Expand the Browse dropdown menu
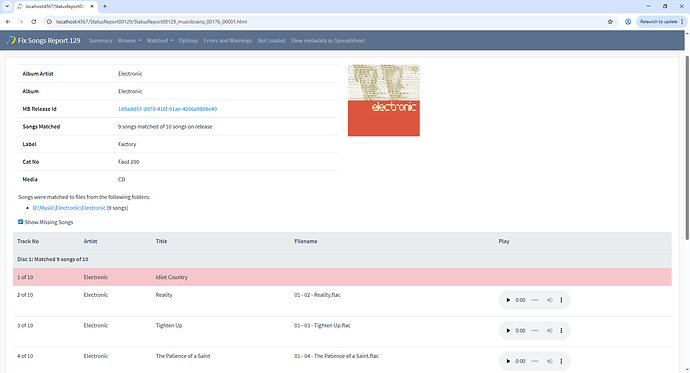 click(x=129, y=40)
